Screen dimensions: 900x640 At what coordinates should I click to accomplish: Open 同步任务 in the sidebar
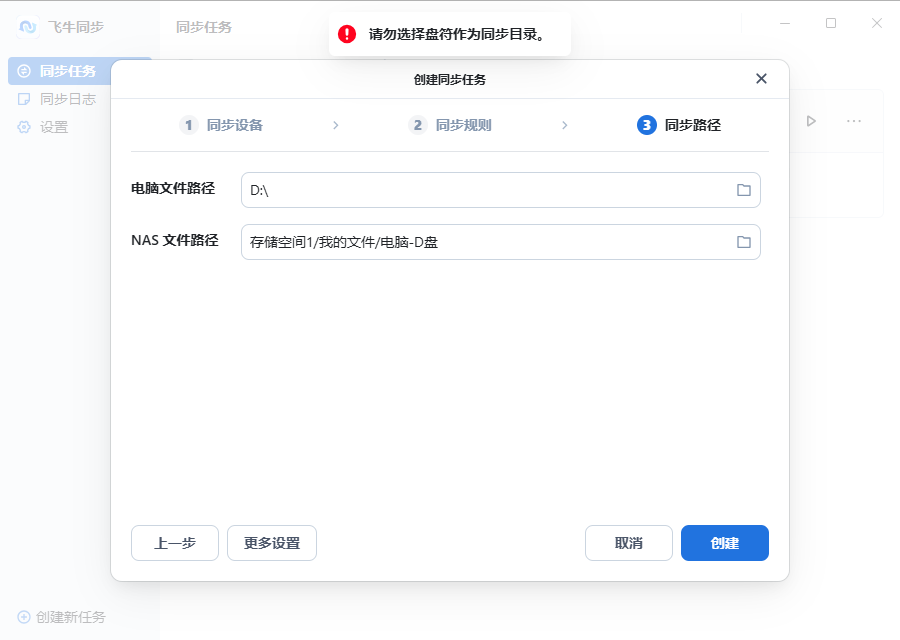coord(79,71)
